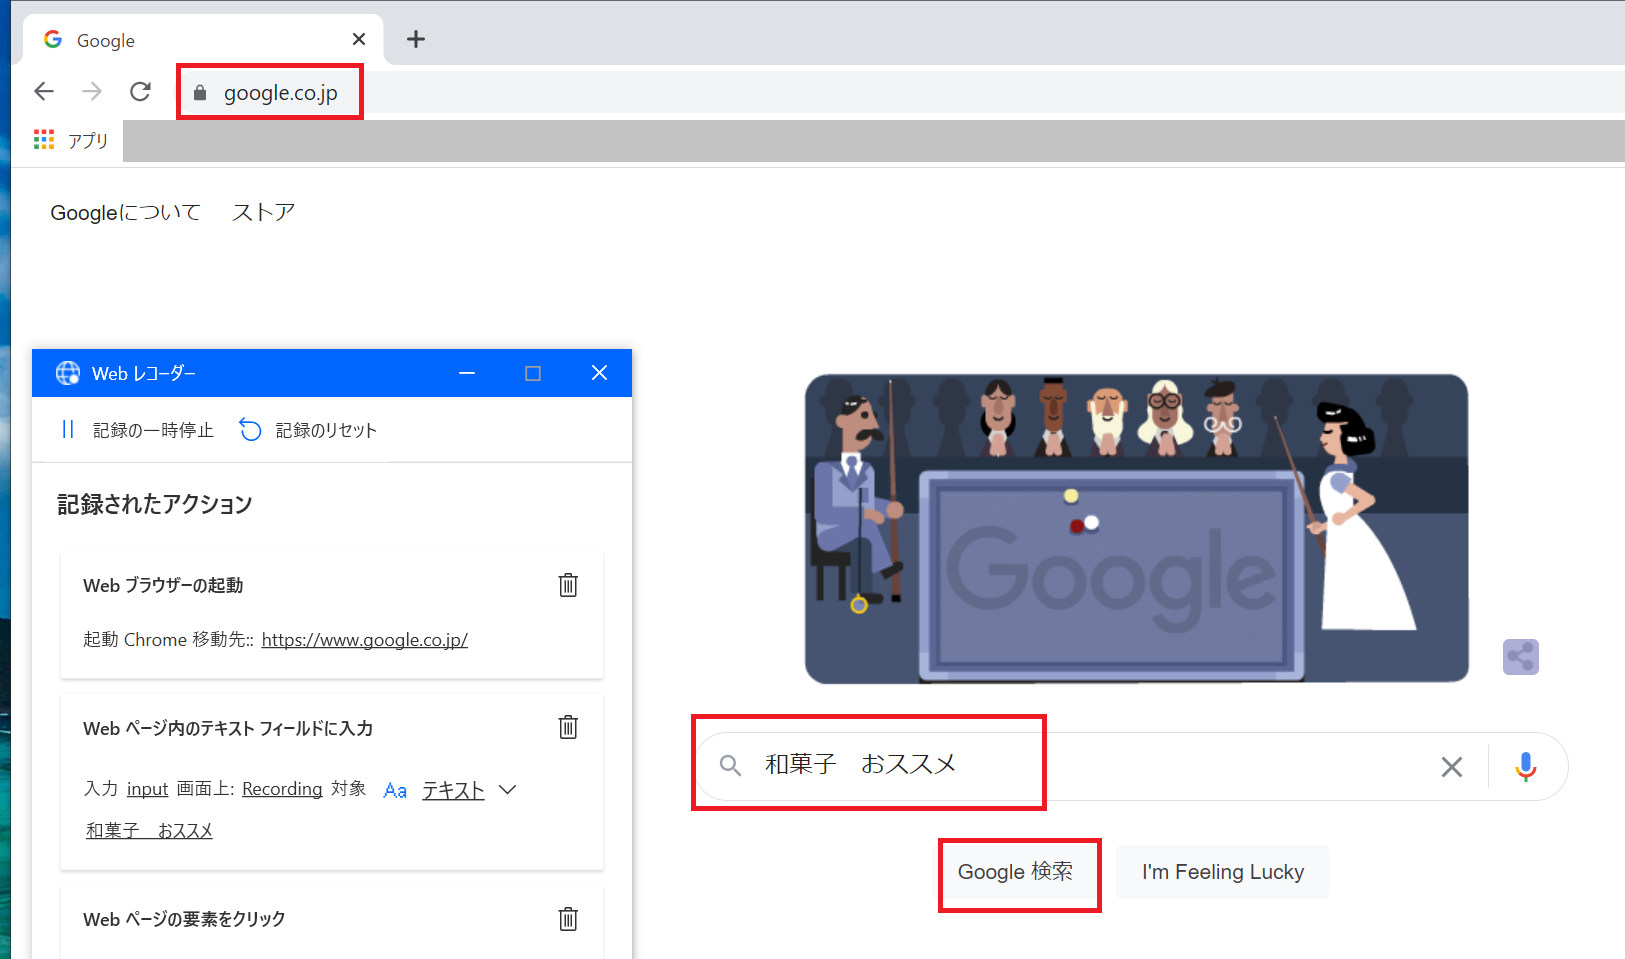Screen dimensions: 1625x959
Task: Click the Web レコーダー globe icon
Action: tap(68, 373)
